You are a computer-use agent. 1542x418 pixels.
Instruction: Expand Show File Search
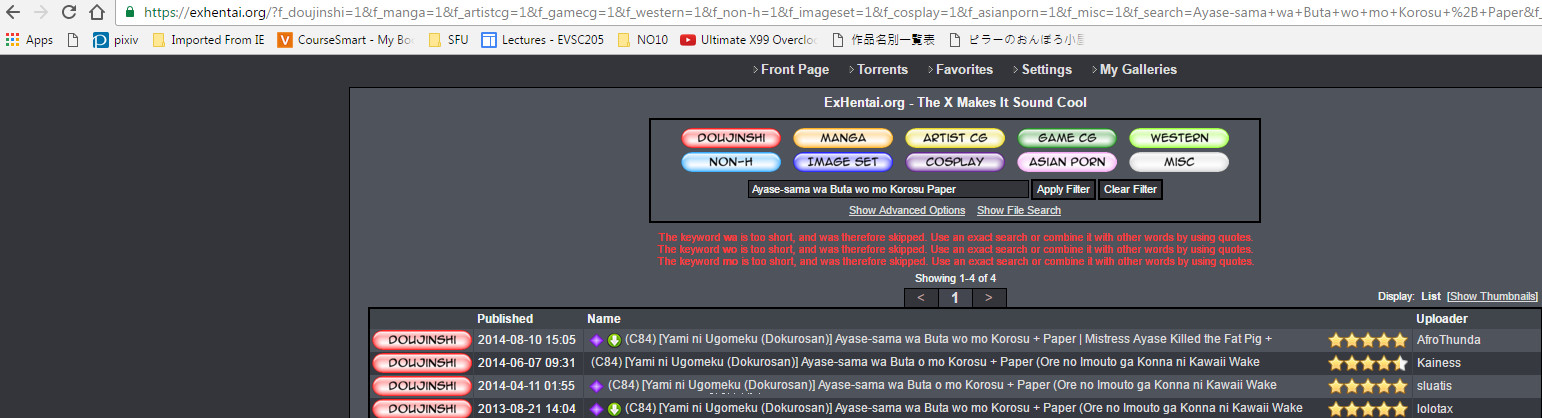[x=1018, y=211]
